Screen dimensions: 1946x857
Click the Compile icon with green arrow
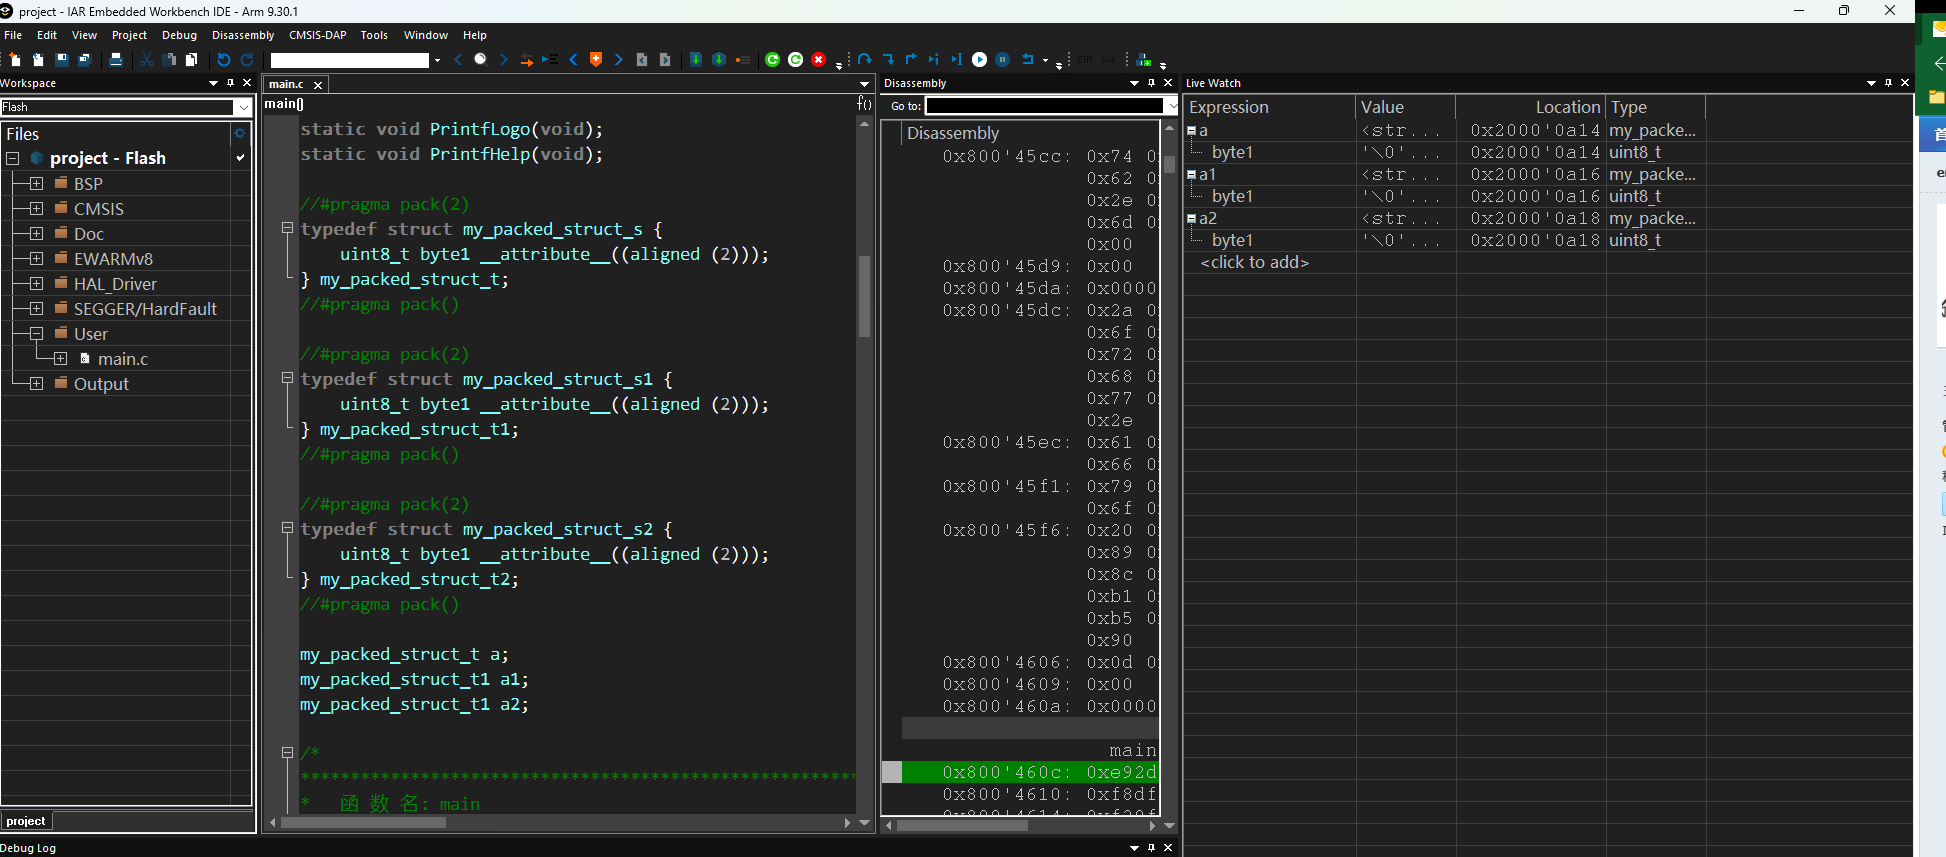pos(695,60)
